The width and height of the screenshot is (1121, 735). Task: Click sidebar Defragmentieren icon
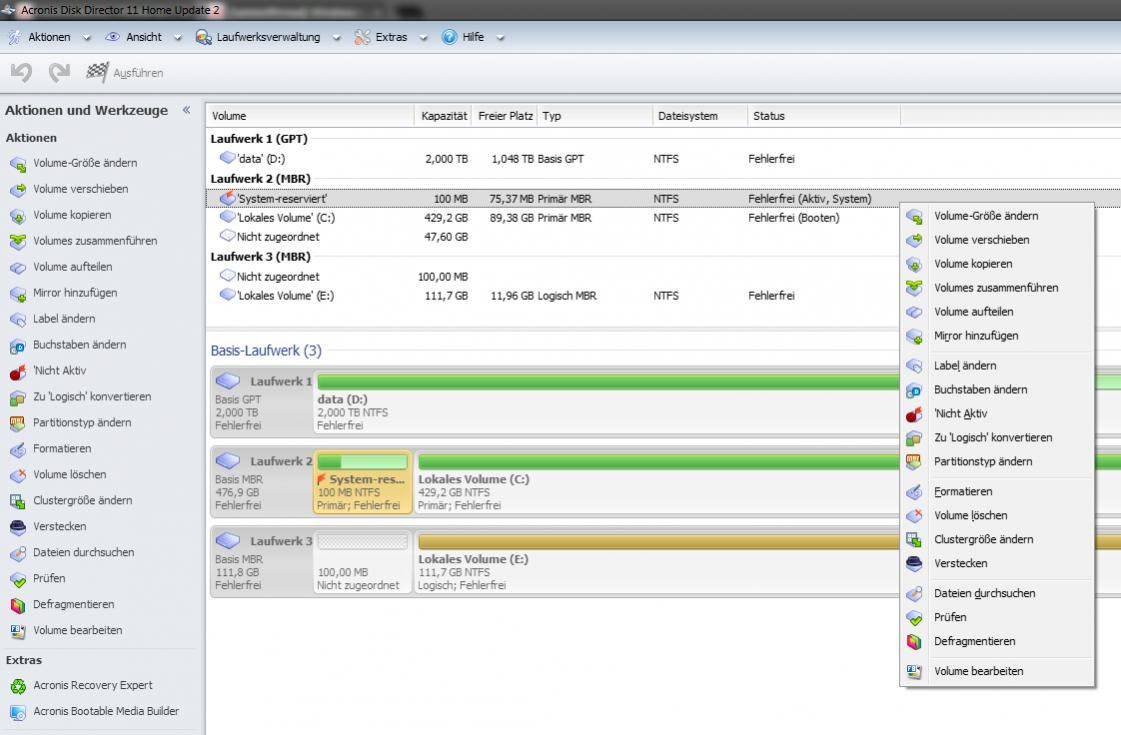click(18, 605)
